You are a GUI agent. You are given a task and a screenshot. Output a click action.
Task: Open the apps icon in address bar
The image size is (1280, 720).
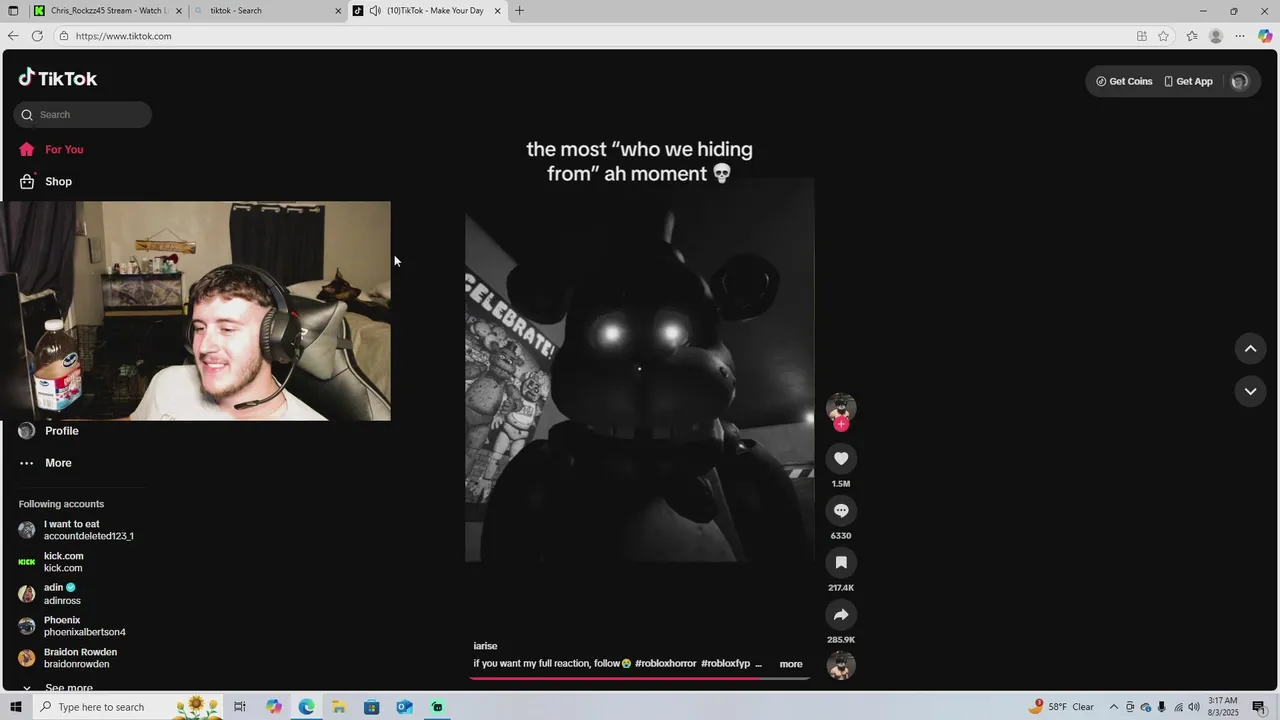coord(1142,36)
